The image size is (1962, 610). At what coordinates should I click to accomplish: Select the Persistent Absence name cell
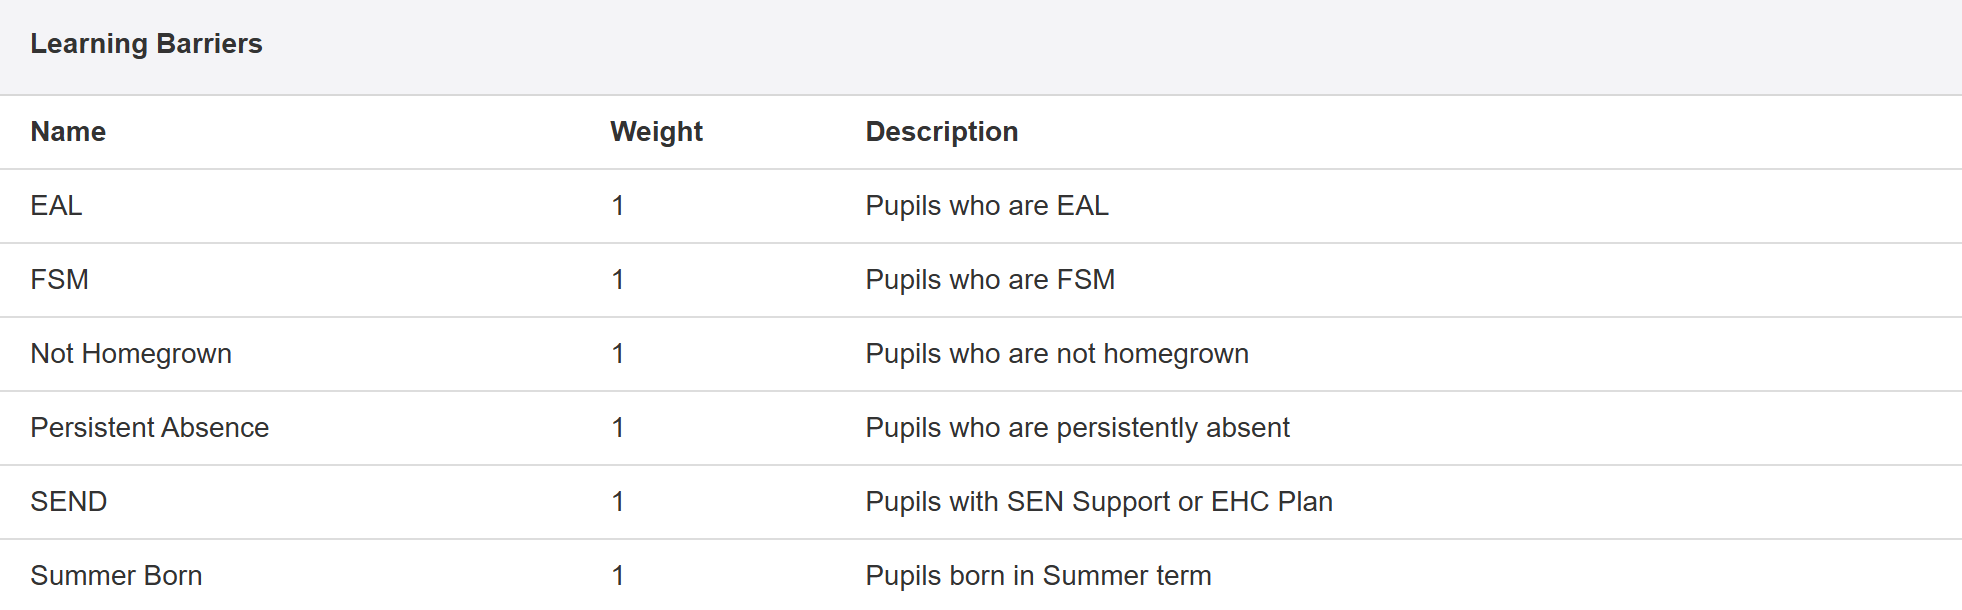click(x=149, y=428)
